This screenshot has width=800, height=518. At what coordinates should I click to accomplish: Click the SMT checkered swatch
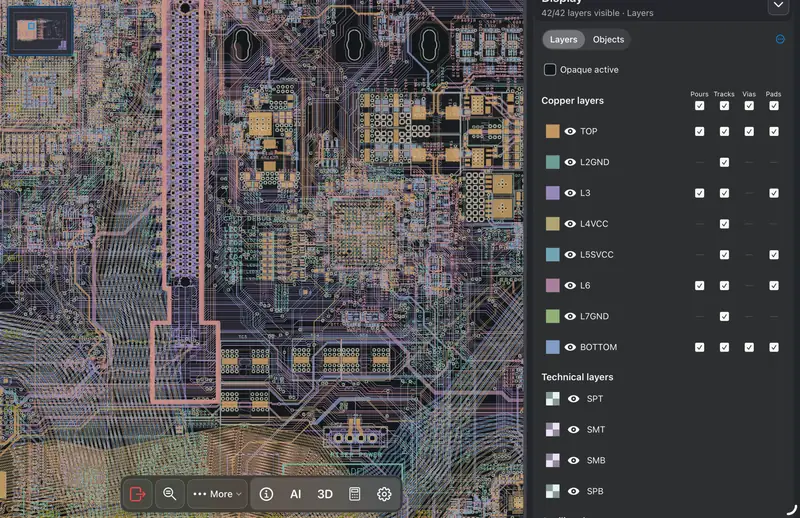click(x=553, y=430)
